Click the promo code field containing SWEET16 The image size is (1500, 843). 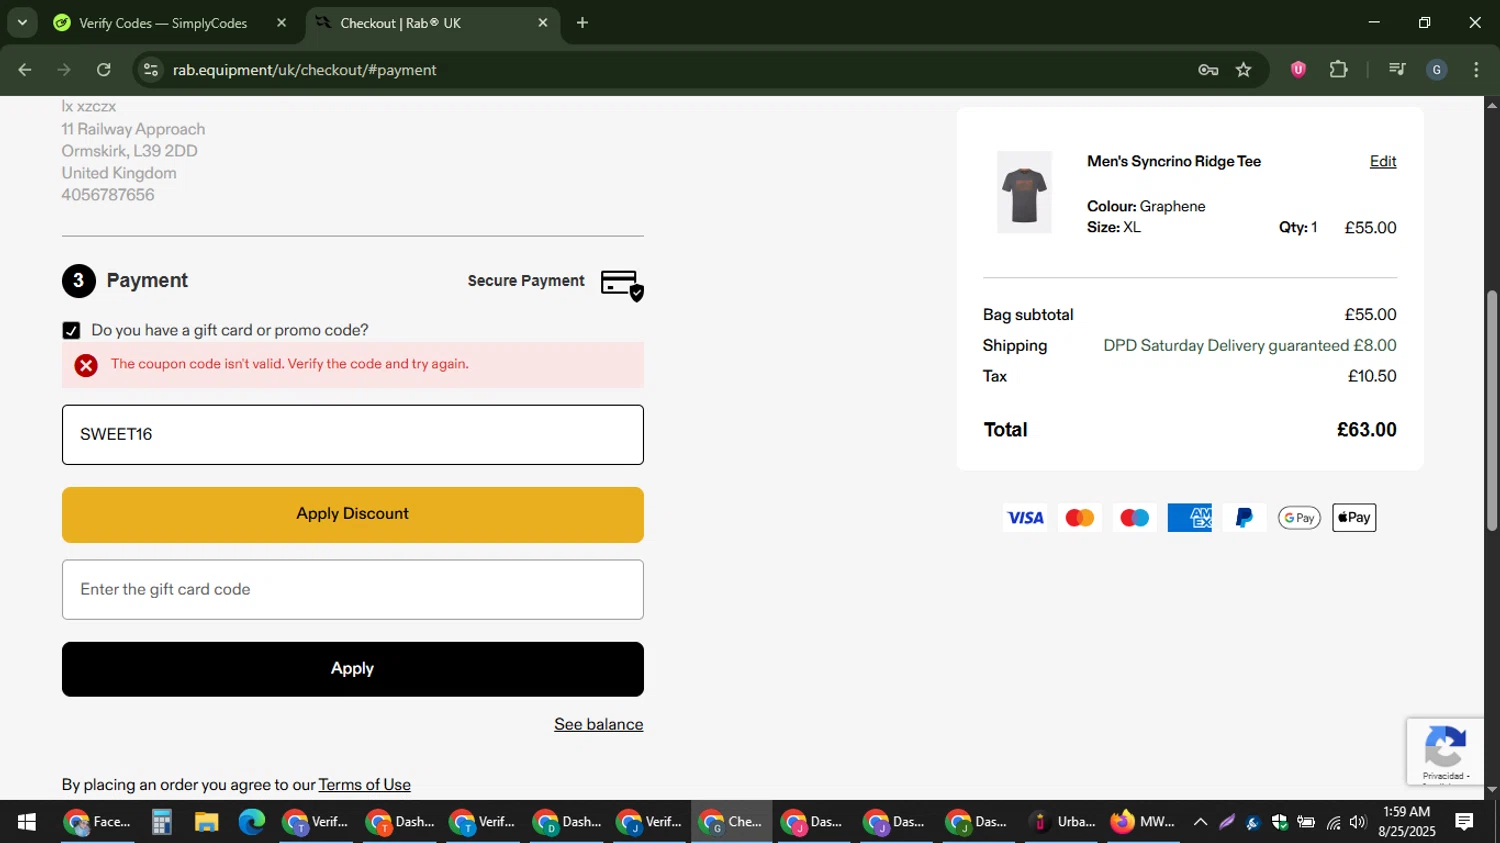(x=352, y=435)
